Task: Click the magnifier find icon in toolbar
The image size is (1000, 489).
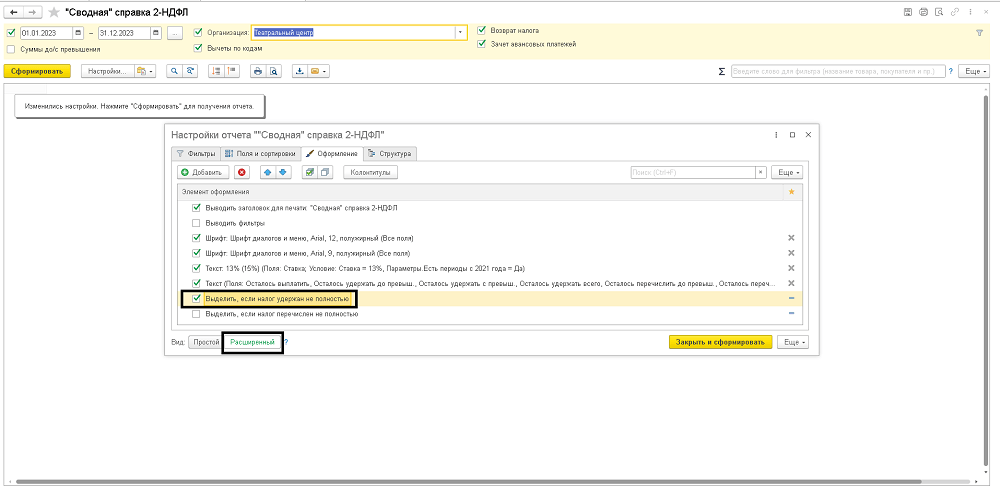Action: 174,72
